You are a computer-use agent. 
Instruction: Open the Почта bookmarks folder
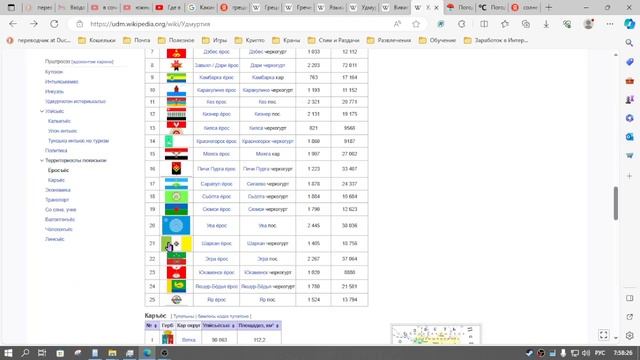137,40
